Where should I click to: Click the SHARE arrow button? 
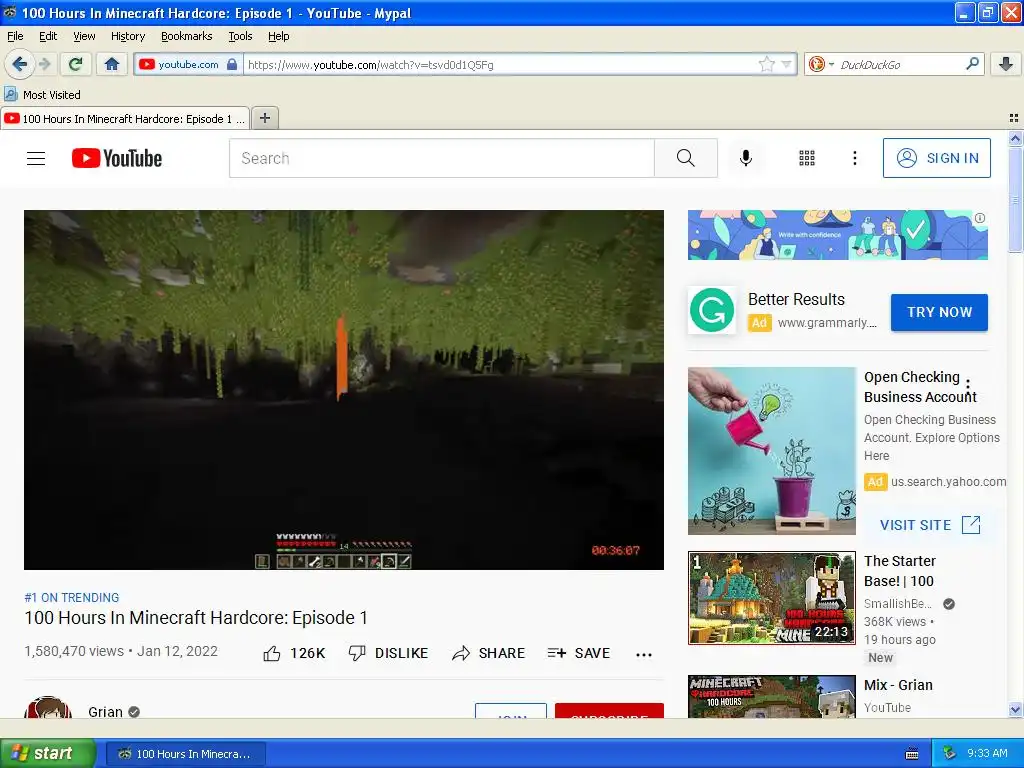click(x=488, y=653)
